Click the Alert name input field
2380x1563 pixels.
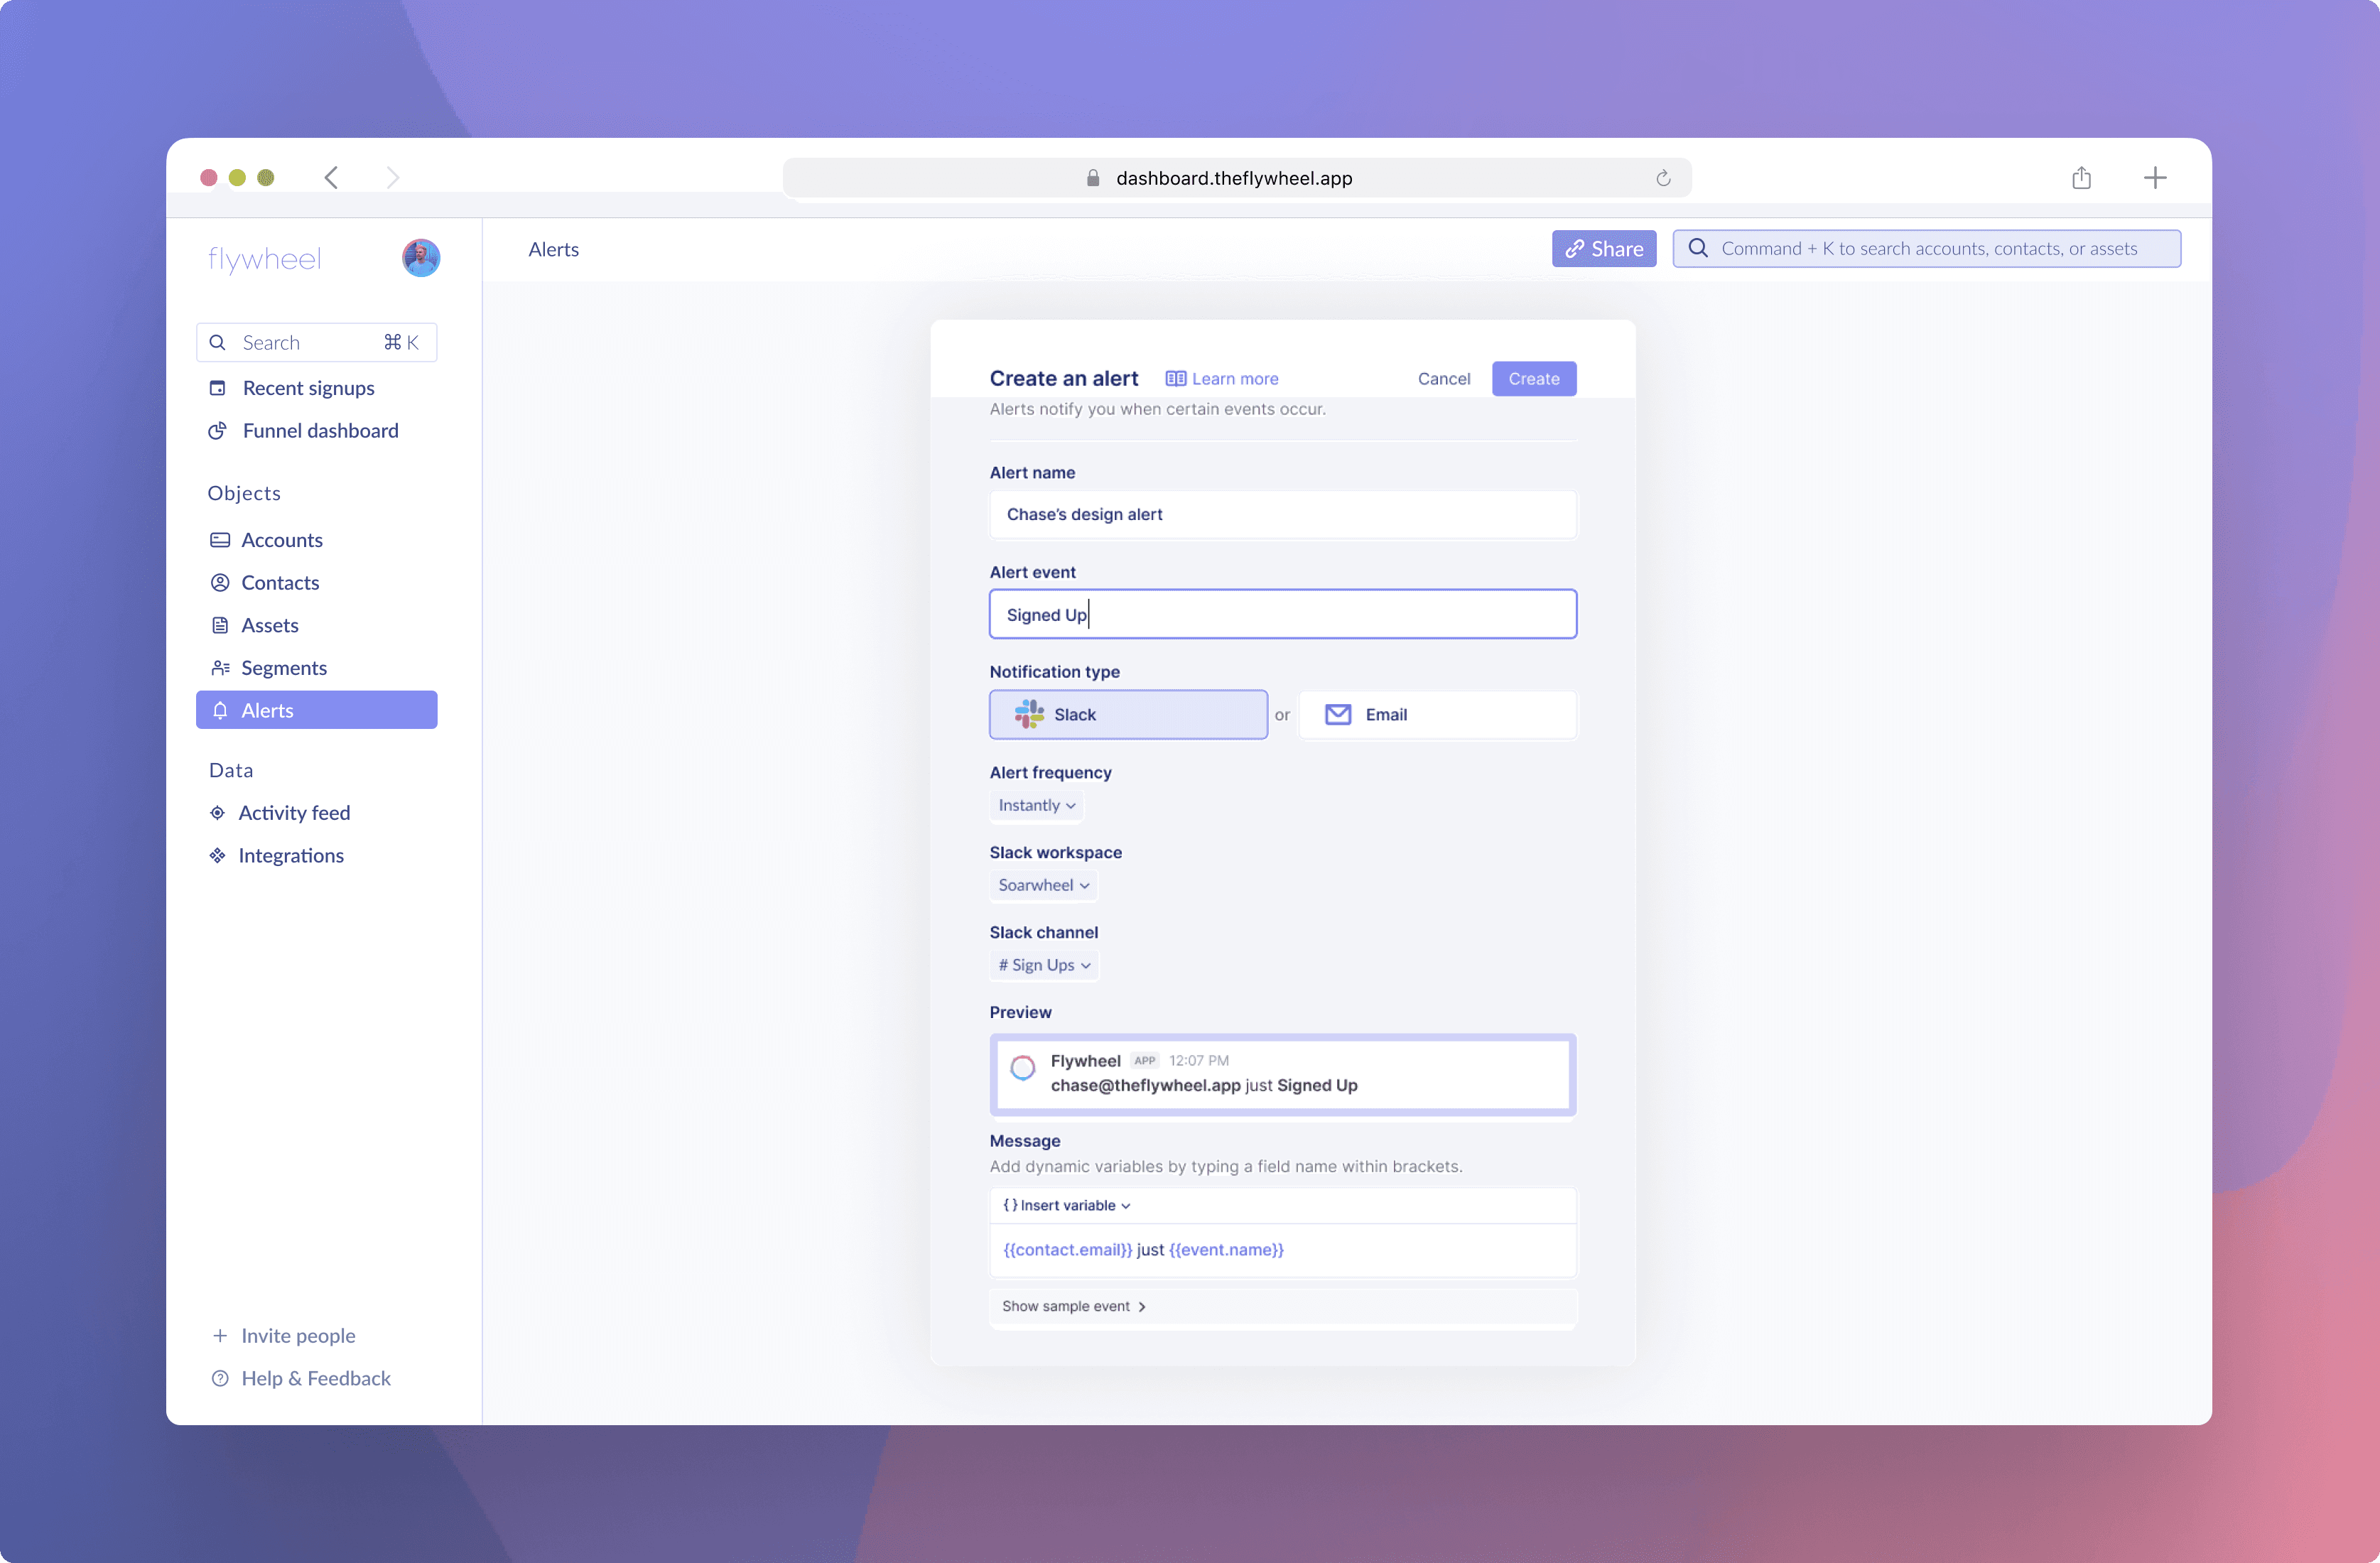pyautogui.click(x=1282, y=514)
